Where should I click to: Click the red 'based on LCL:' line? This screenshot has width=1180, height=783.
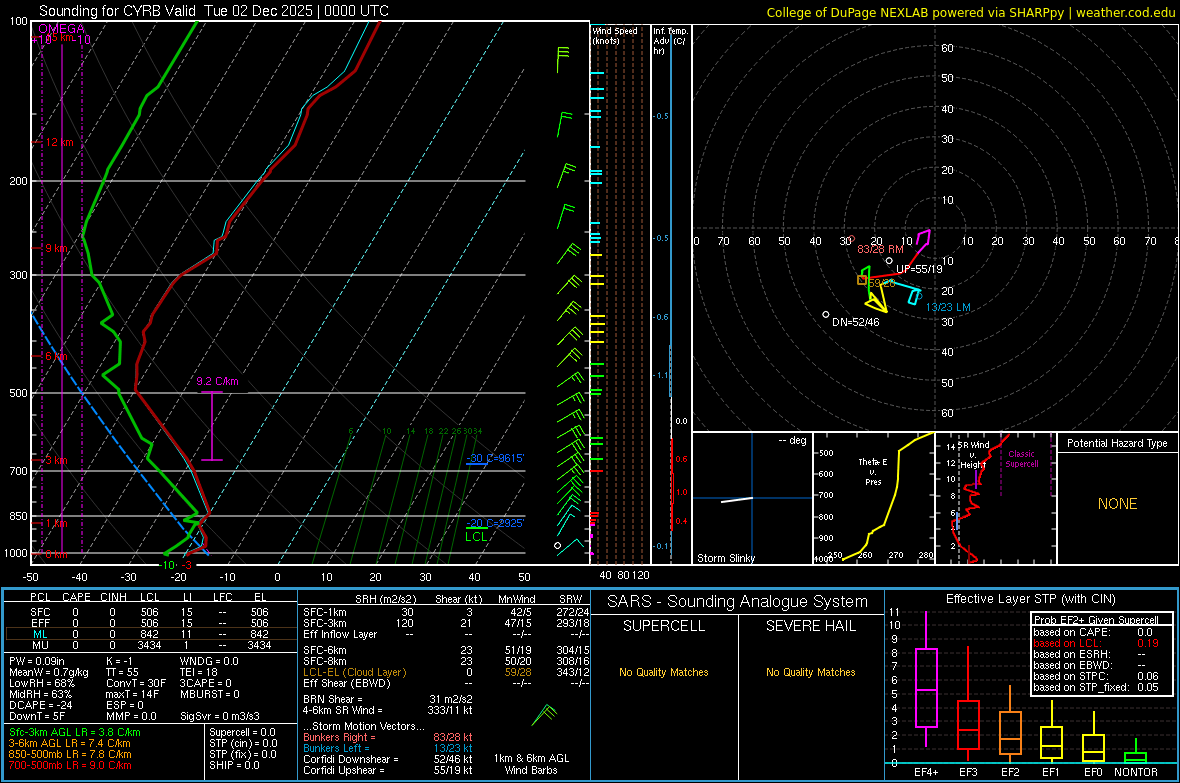(1096, 643)
